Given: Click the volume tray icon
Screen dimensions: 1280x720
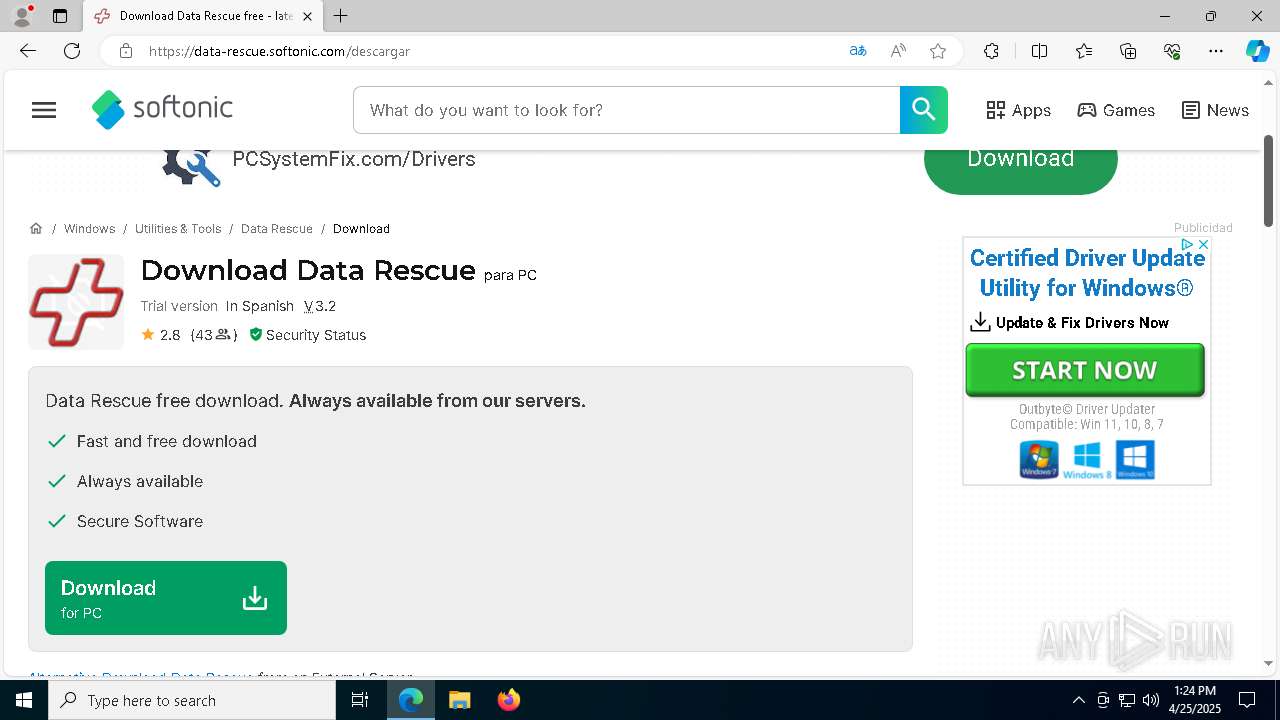Looking at the screenshot, I should (1151, 700).
